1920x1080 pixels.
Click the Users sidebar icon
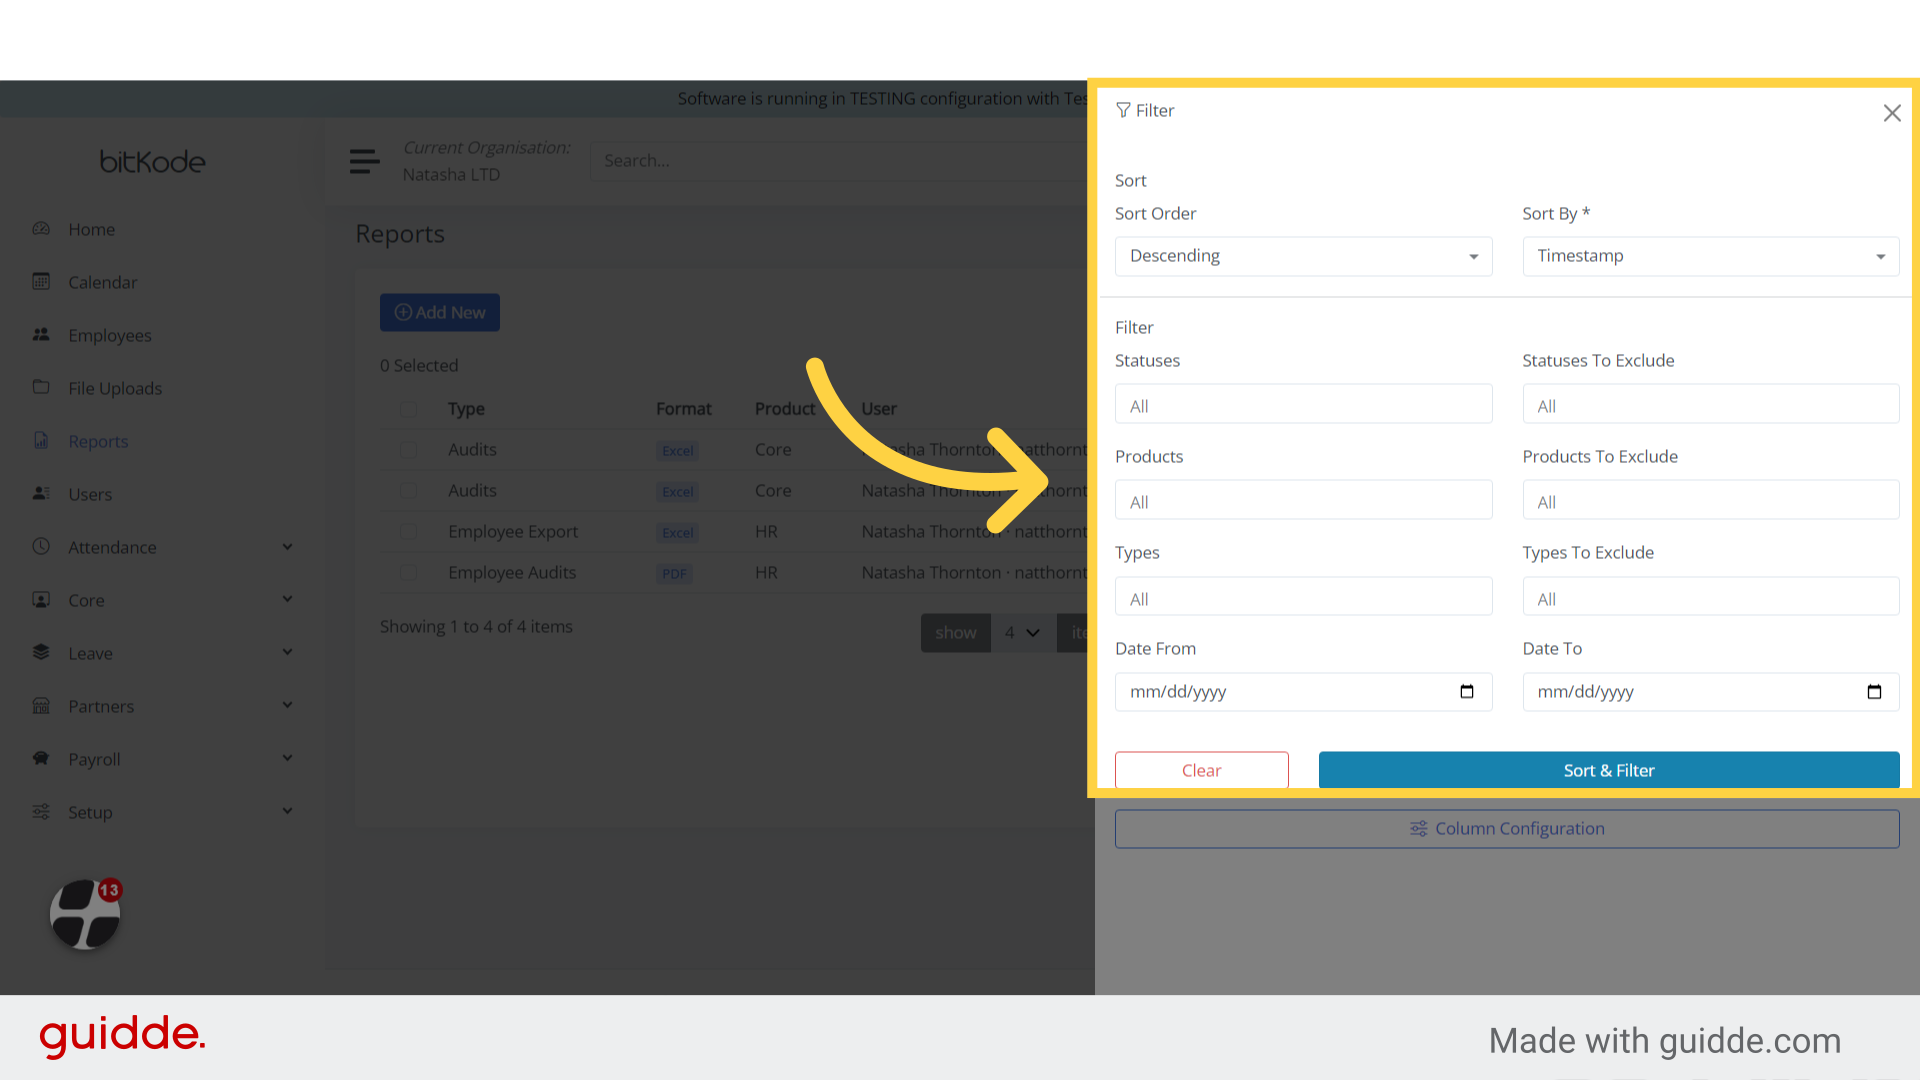coord(41,494)
